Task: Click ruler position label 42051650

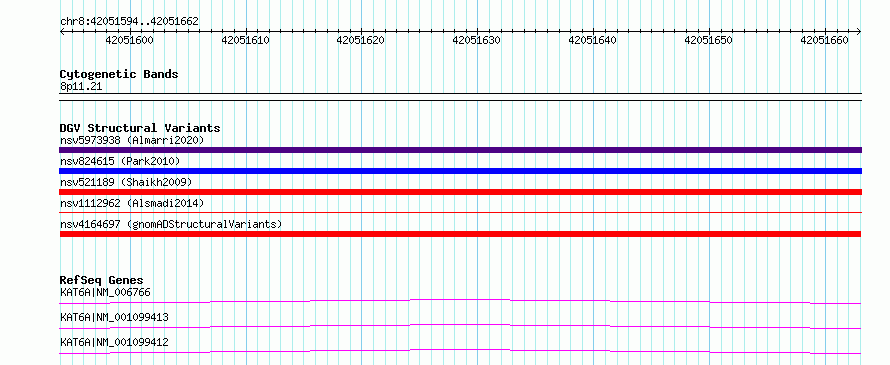Action: tap(708, 40)
